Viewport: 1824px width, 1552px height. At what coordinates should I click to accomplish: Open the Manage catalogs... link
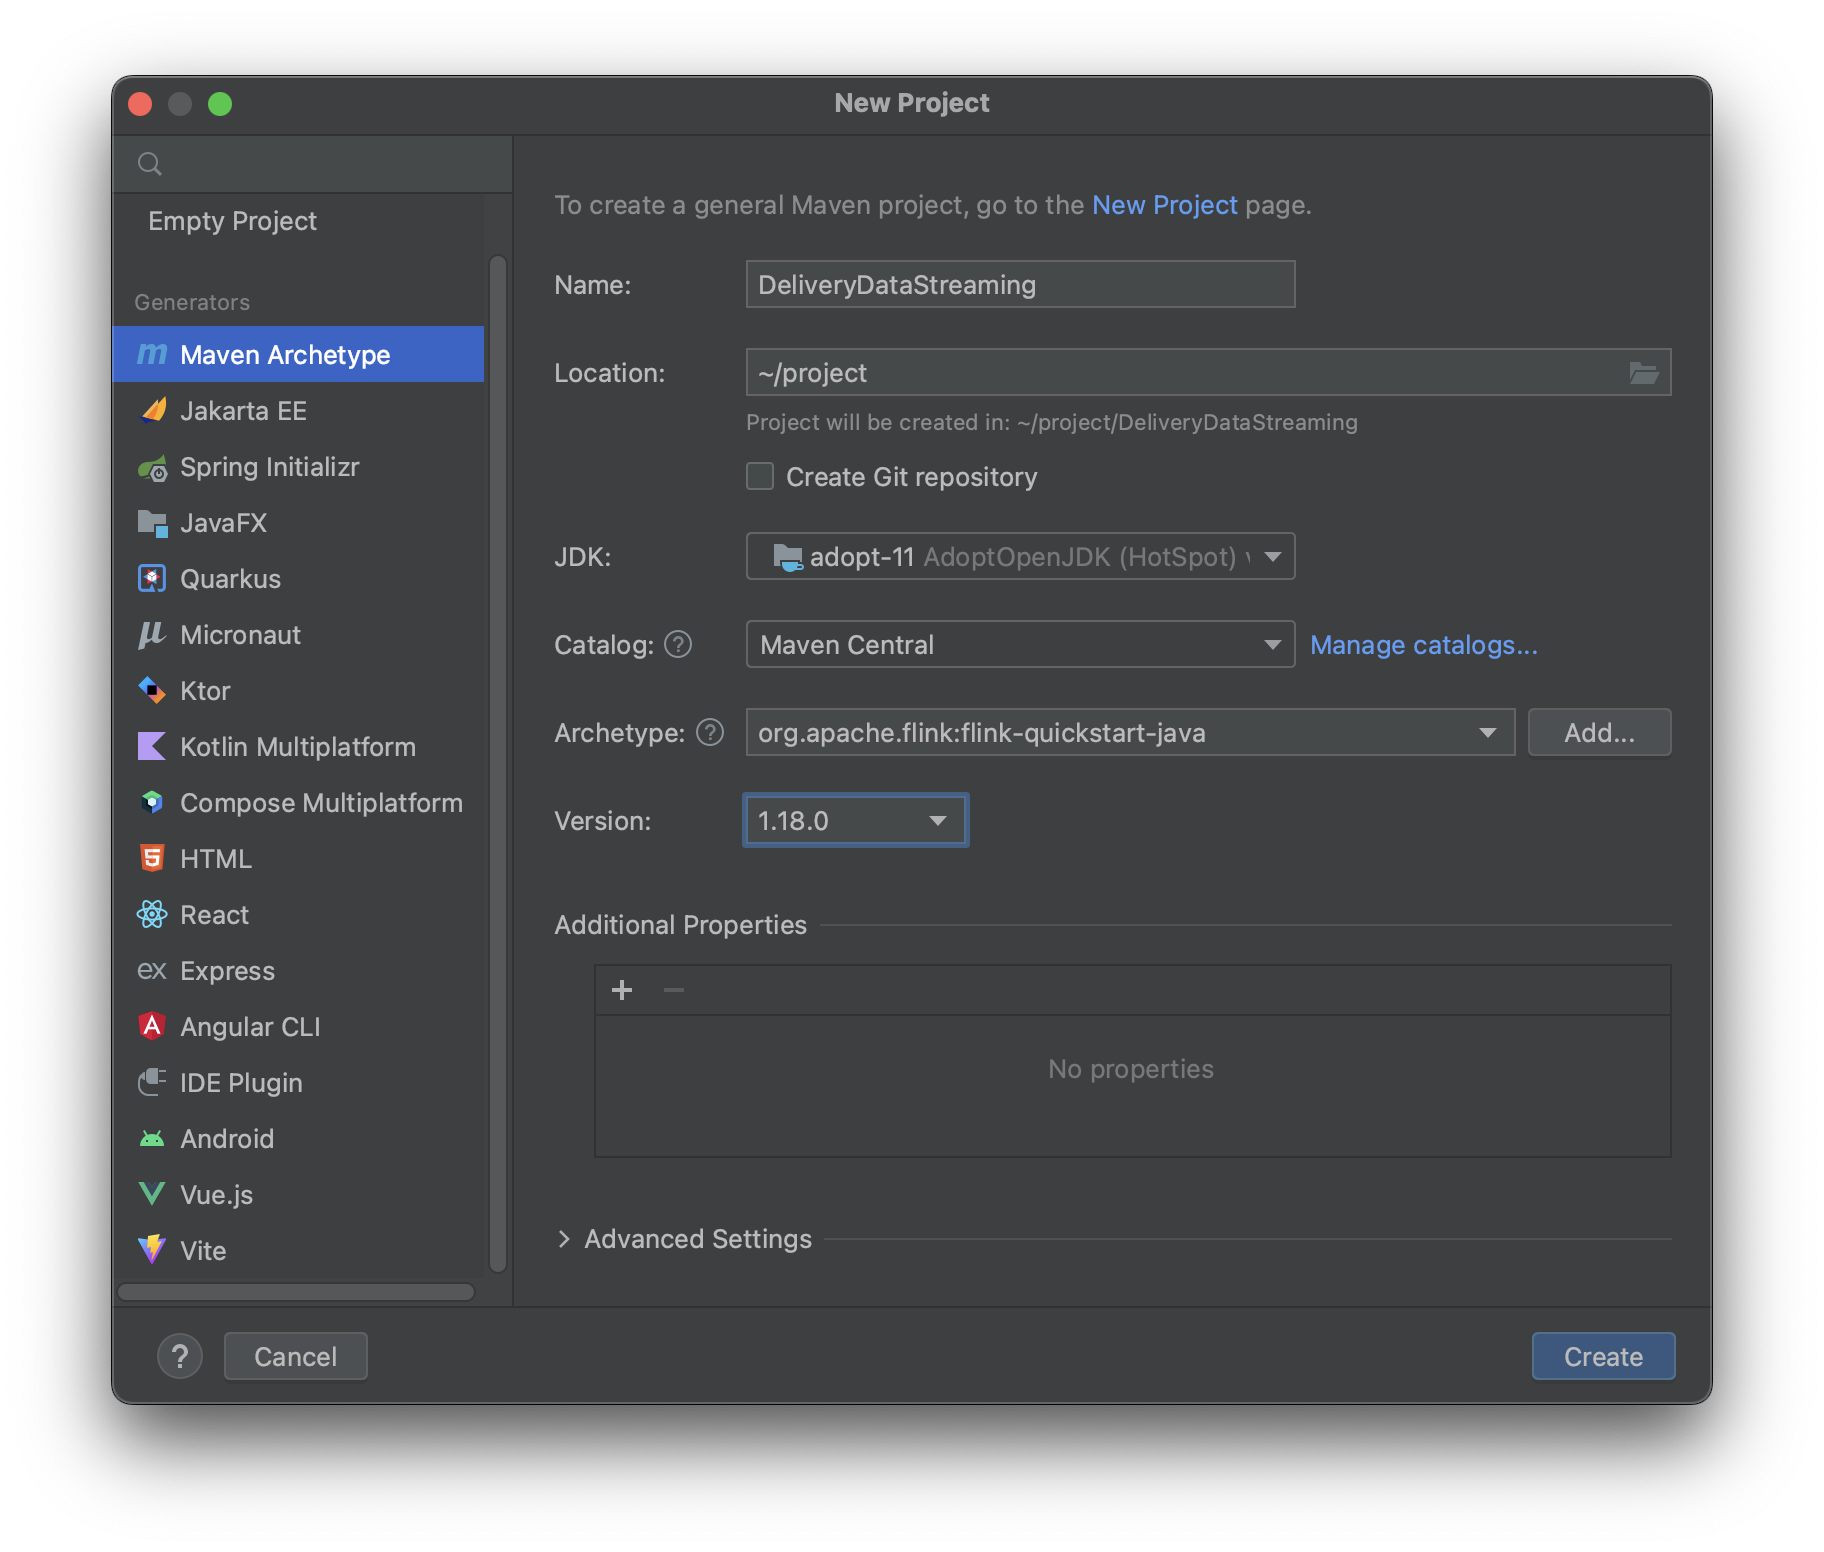[x=1424, y=645]
